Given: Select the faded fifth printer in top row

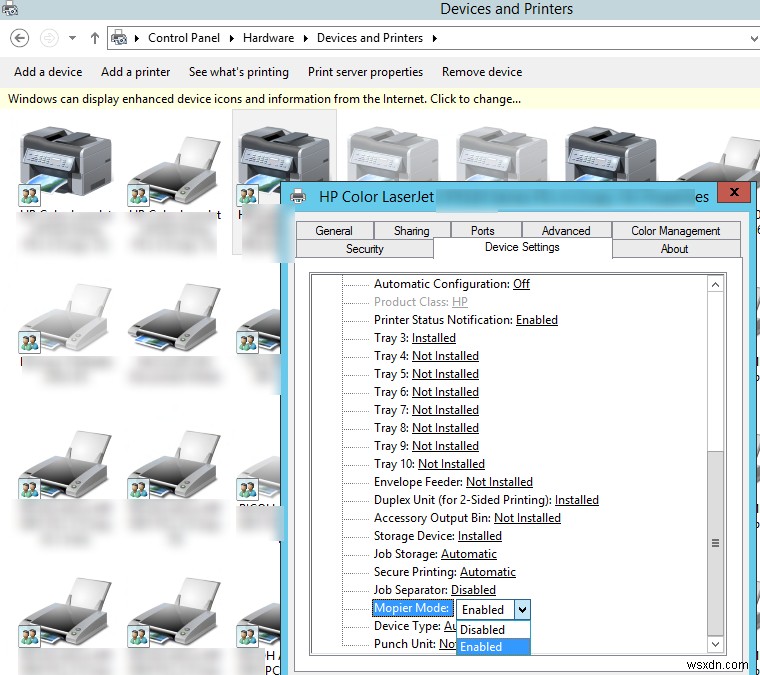Looking at the screenshot, I should (502, 154).
